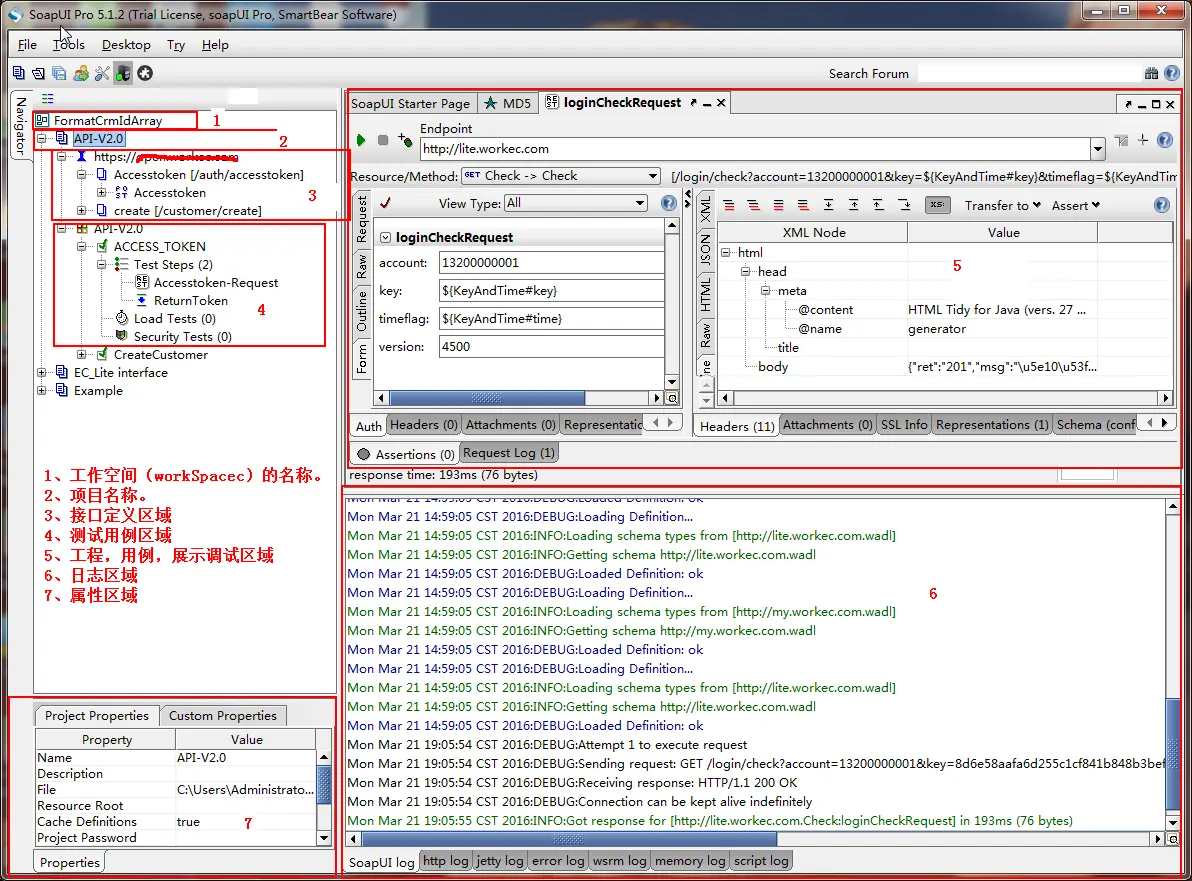Click the plus icon beside the endpoint dropdown
The height and width of the screenshot is (881, 1192).
coord(1143,140)
